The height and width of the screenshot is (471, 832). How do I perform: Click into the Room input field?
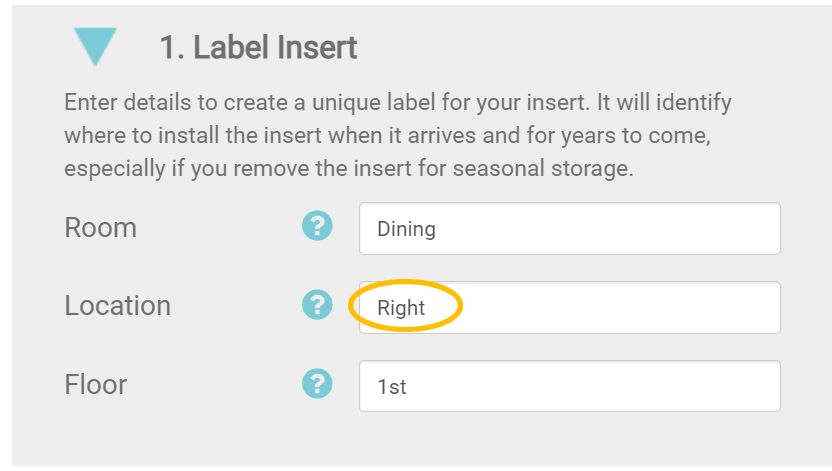coord(569,229)
